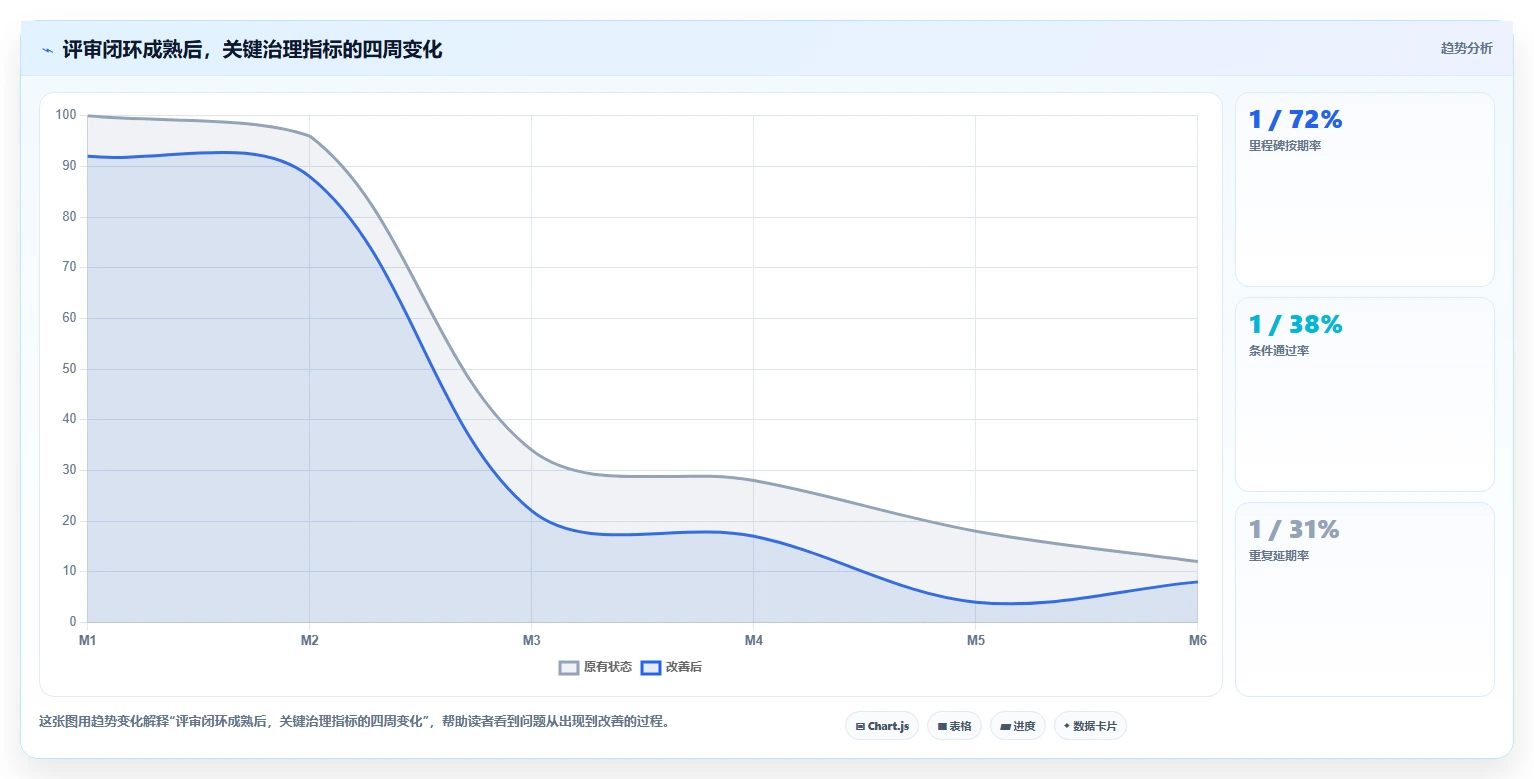Click the caption text below the chart

[354, 721]
